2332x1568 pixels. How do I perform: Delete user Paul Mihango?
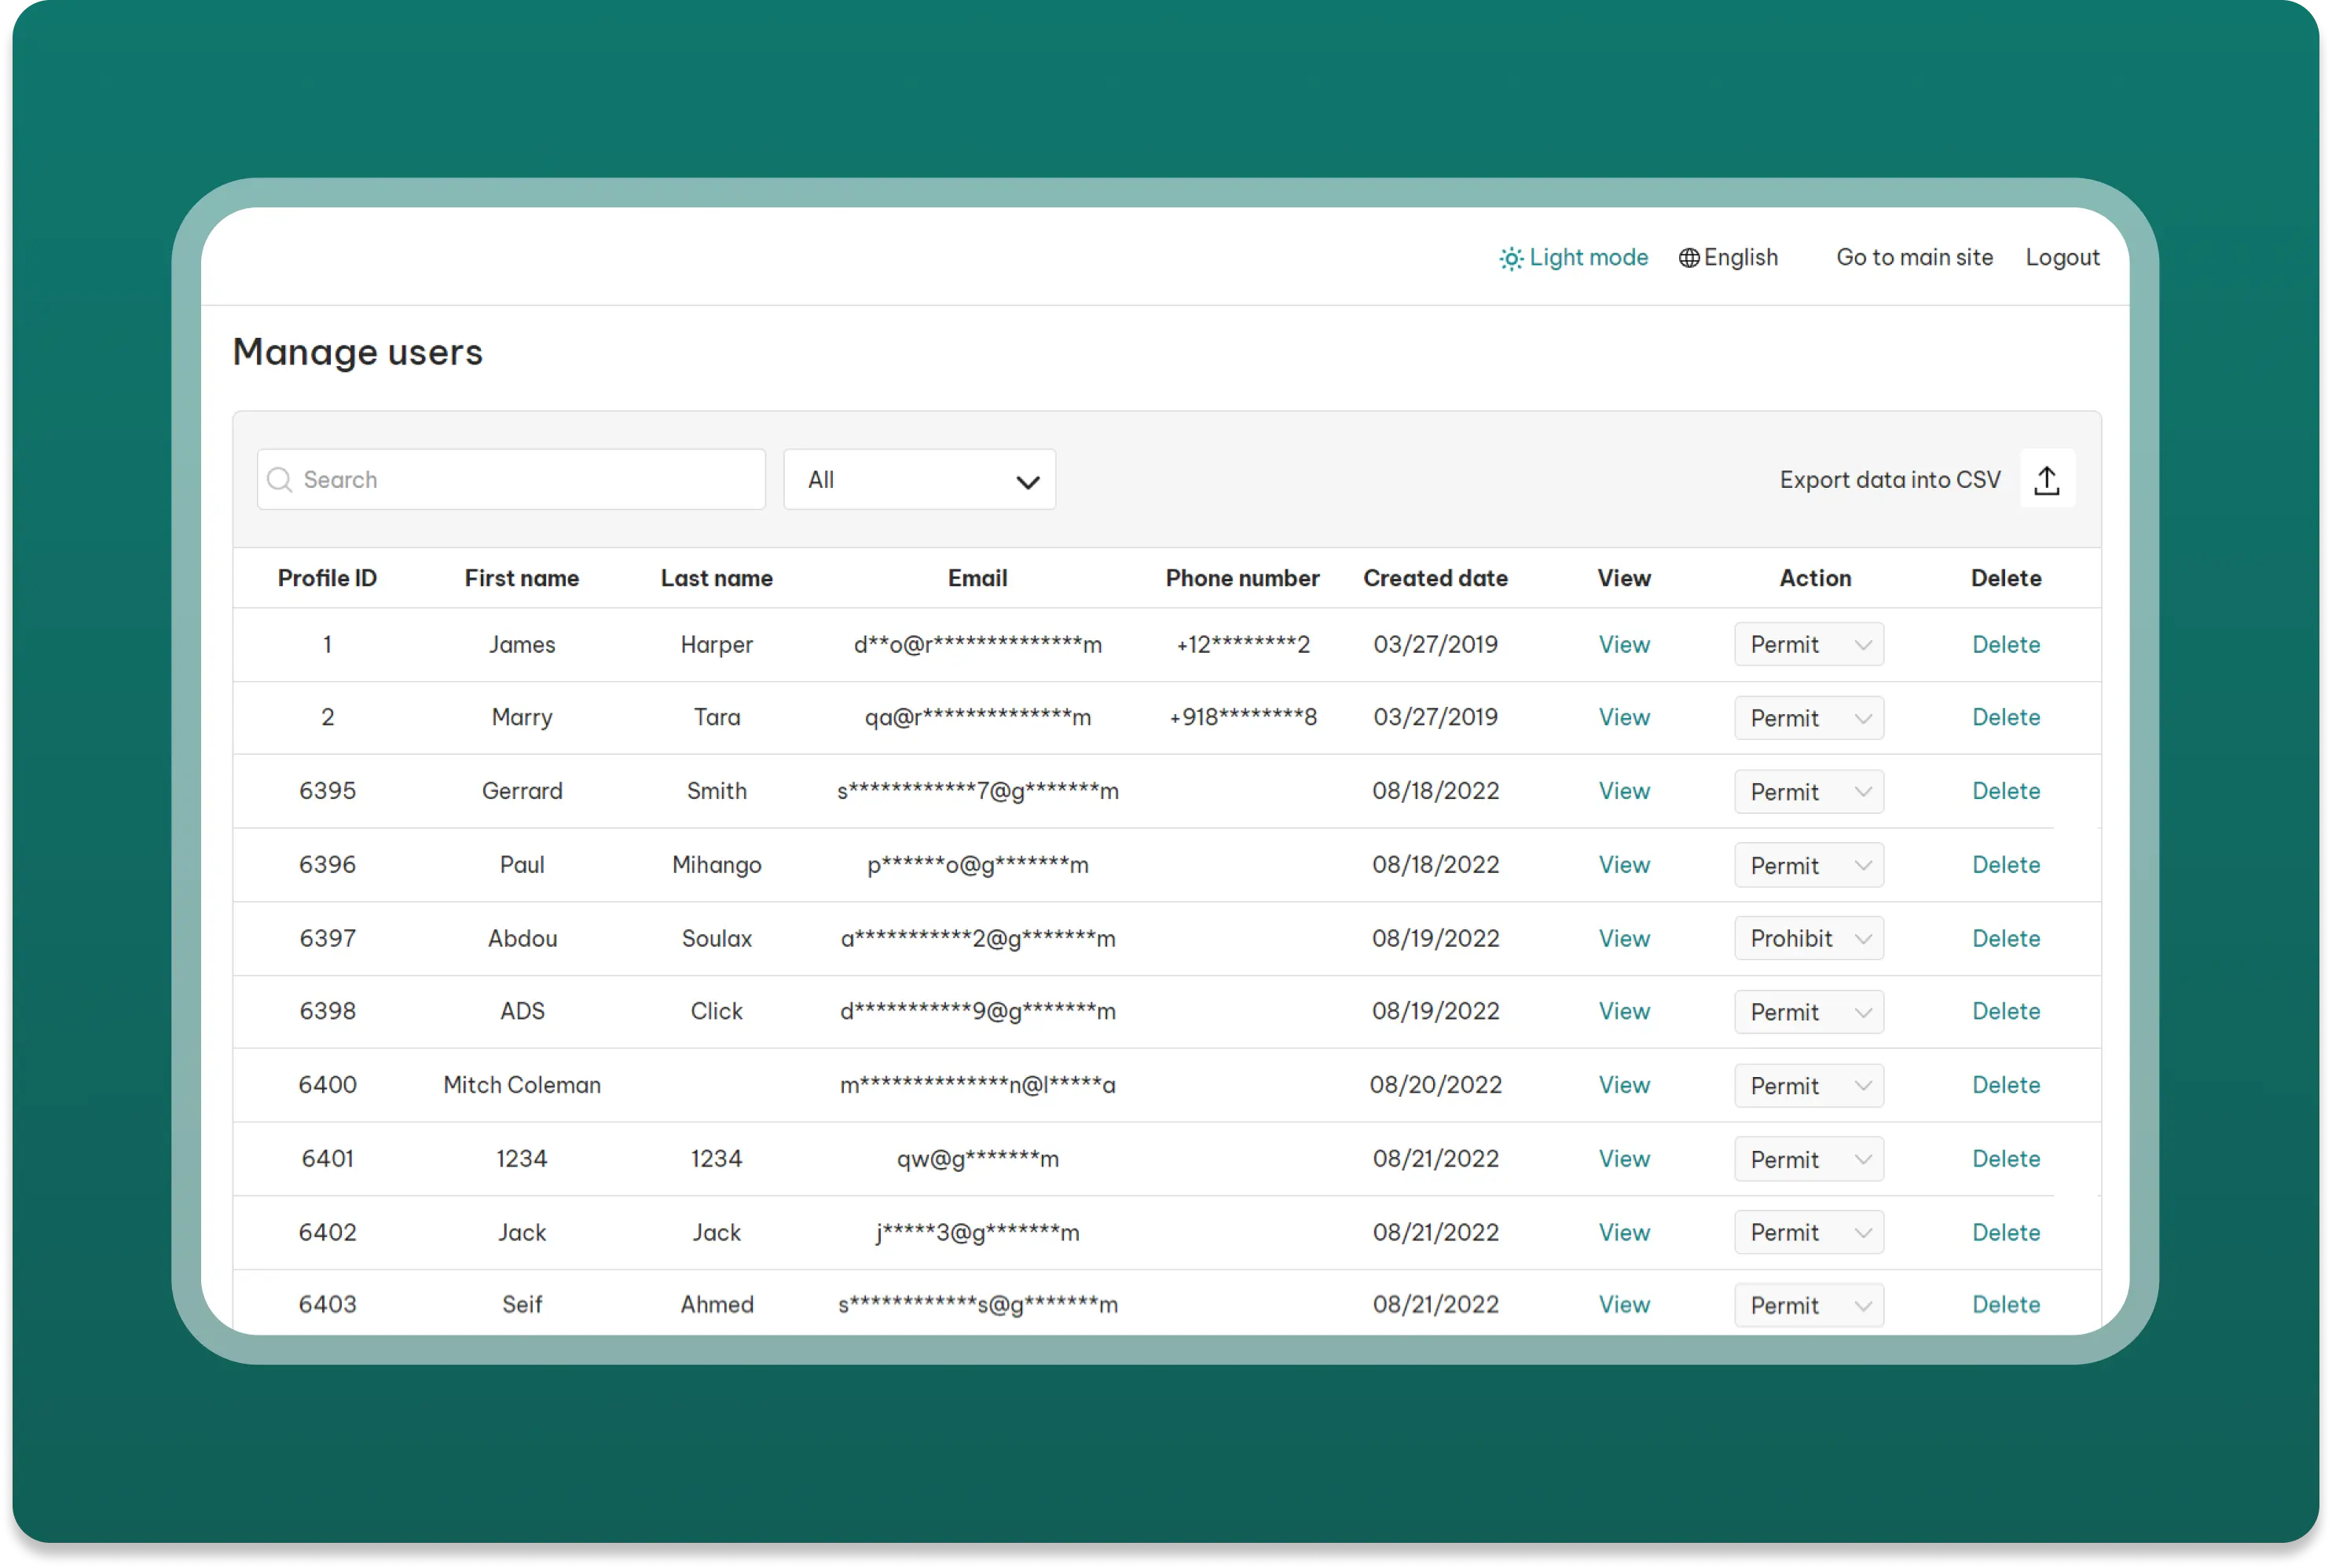click(2005, 865)
